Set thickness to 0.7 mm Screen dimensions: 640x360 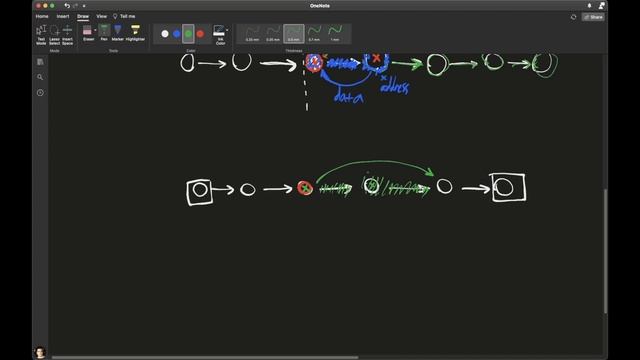point(314,33)
